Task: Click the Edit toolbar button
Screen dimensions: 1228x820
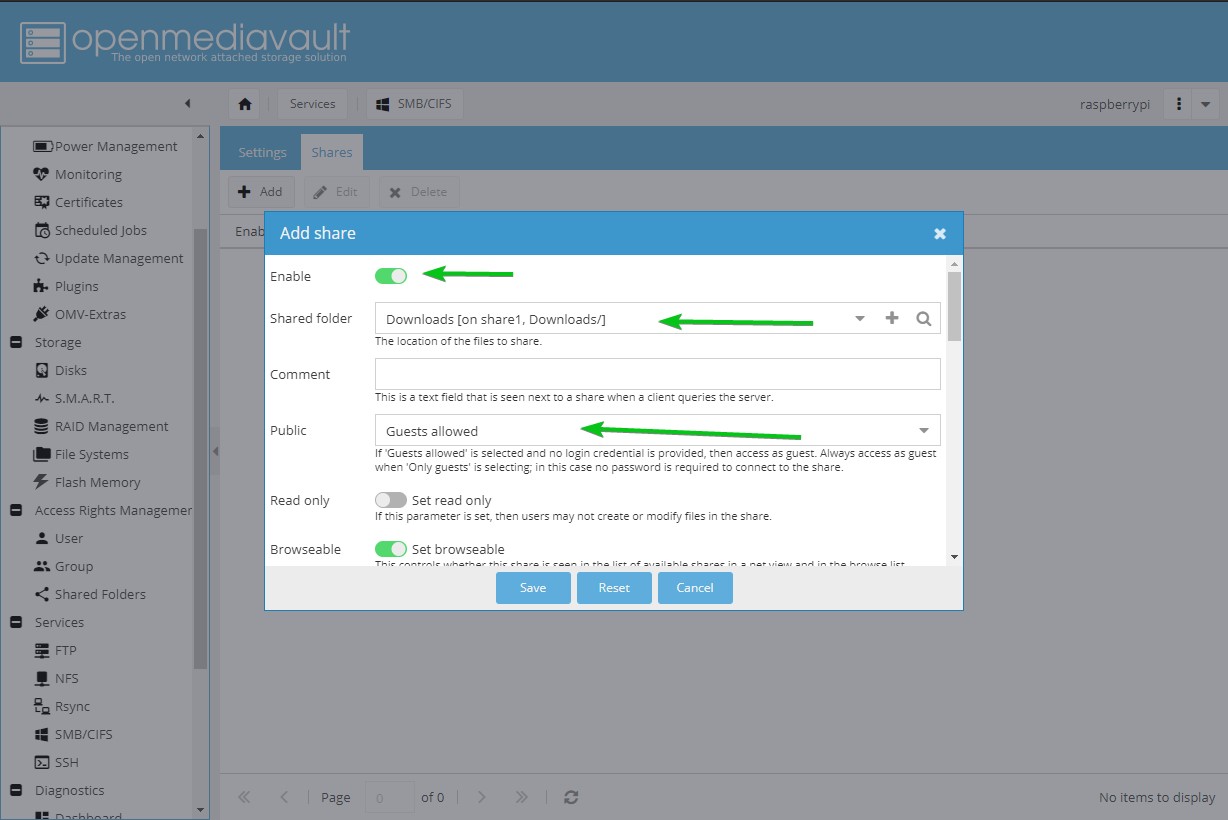Action: tap(337, 192)
